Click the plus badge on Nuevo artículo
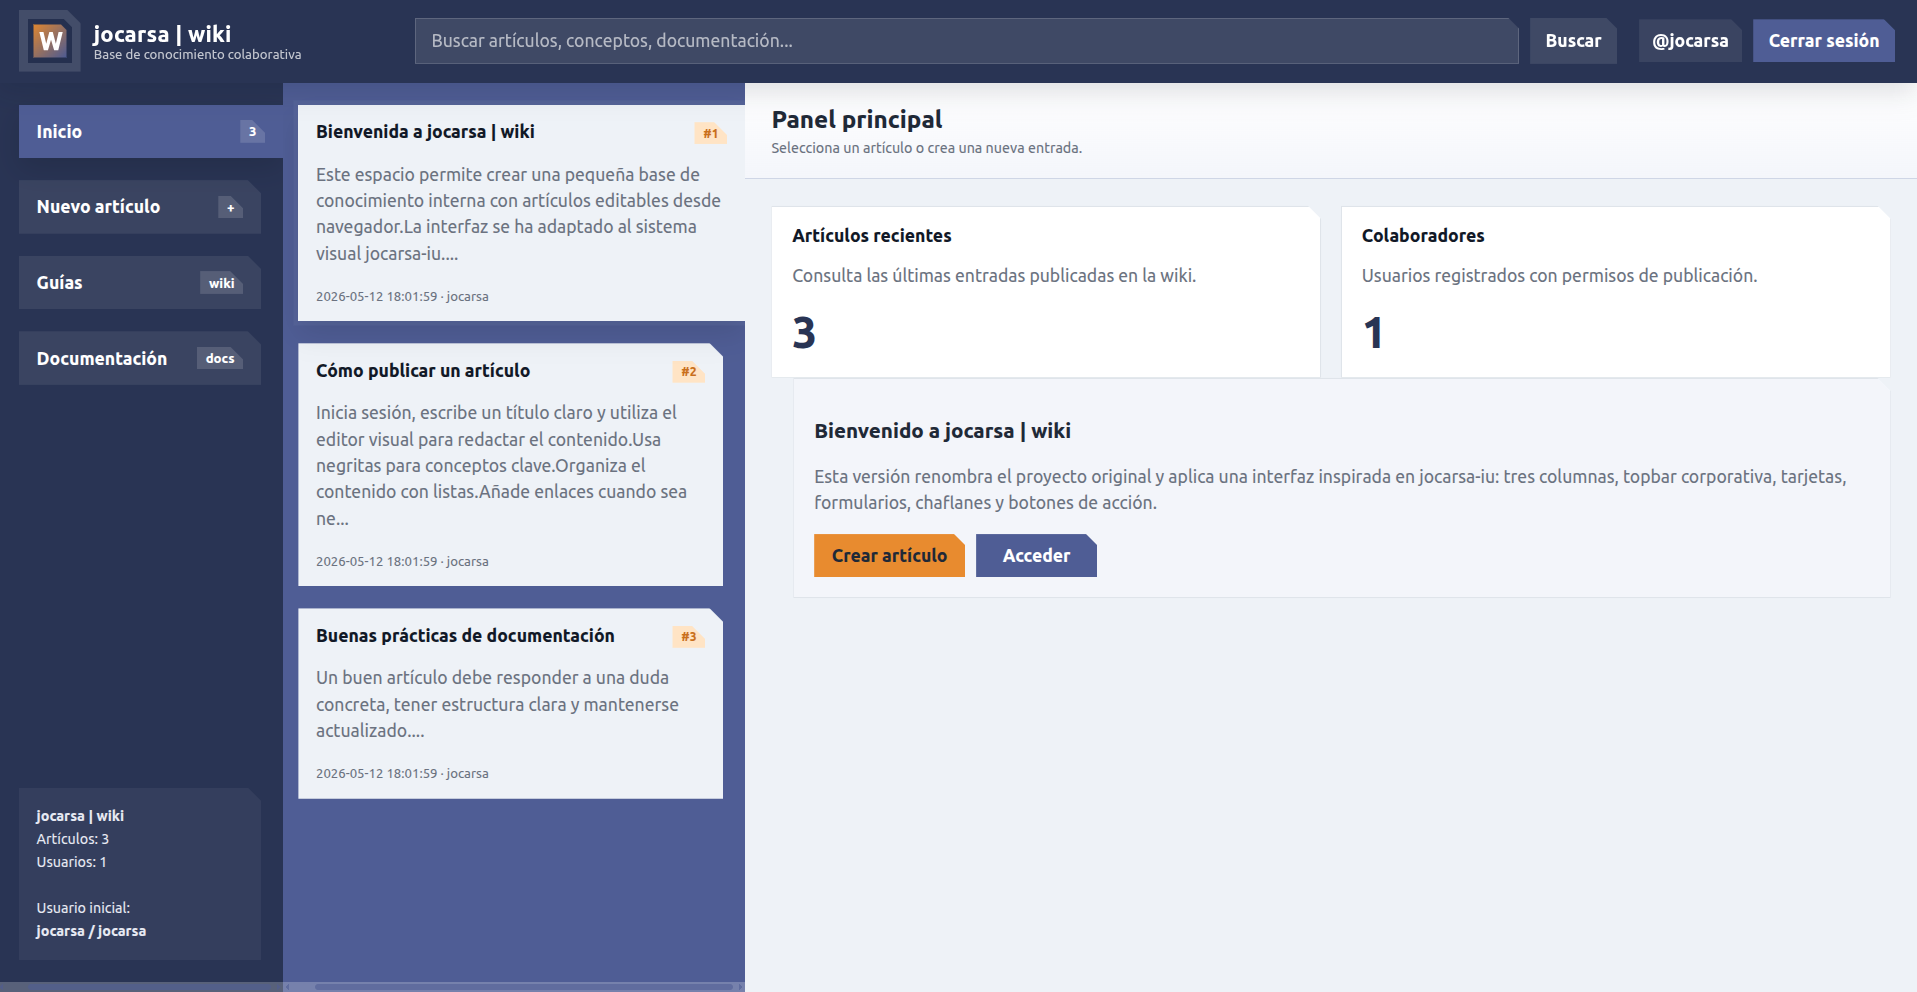Screen dimensions: 1917x992 coord(230,208)
